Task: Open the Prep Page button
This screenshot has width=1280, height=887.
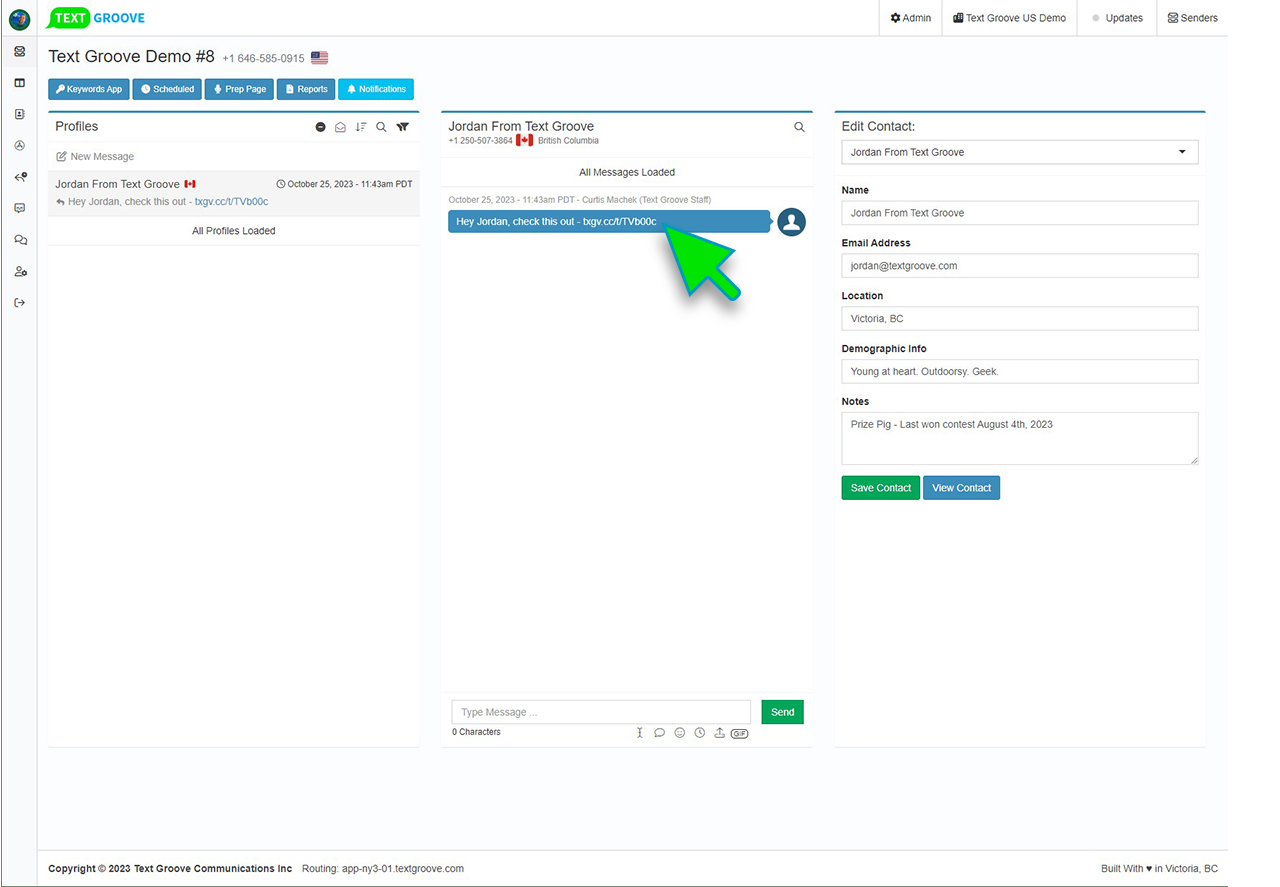Action: pyautogui.click(x=239, y=89)
